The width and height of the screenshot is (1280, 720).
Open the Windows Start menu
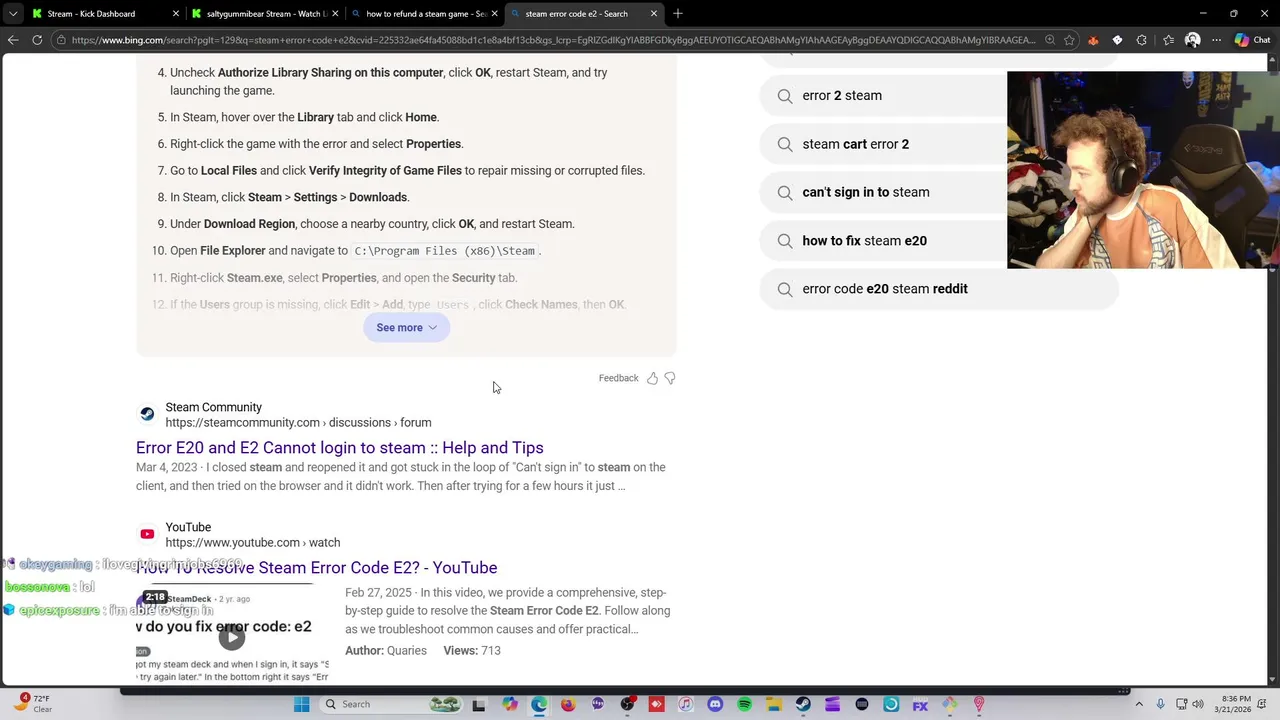point(301,704)
